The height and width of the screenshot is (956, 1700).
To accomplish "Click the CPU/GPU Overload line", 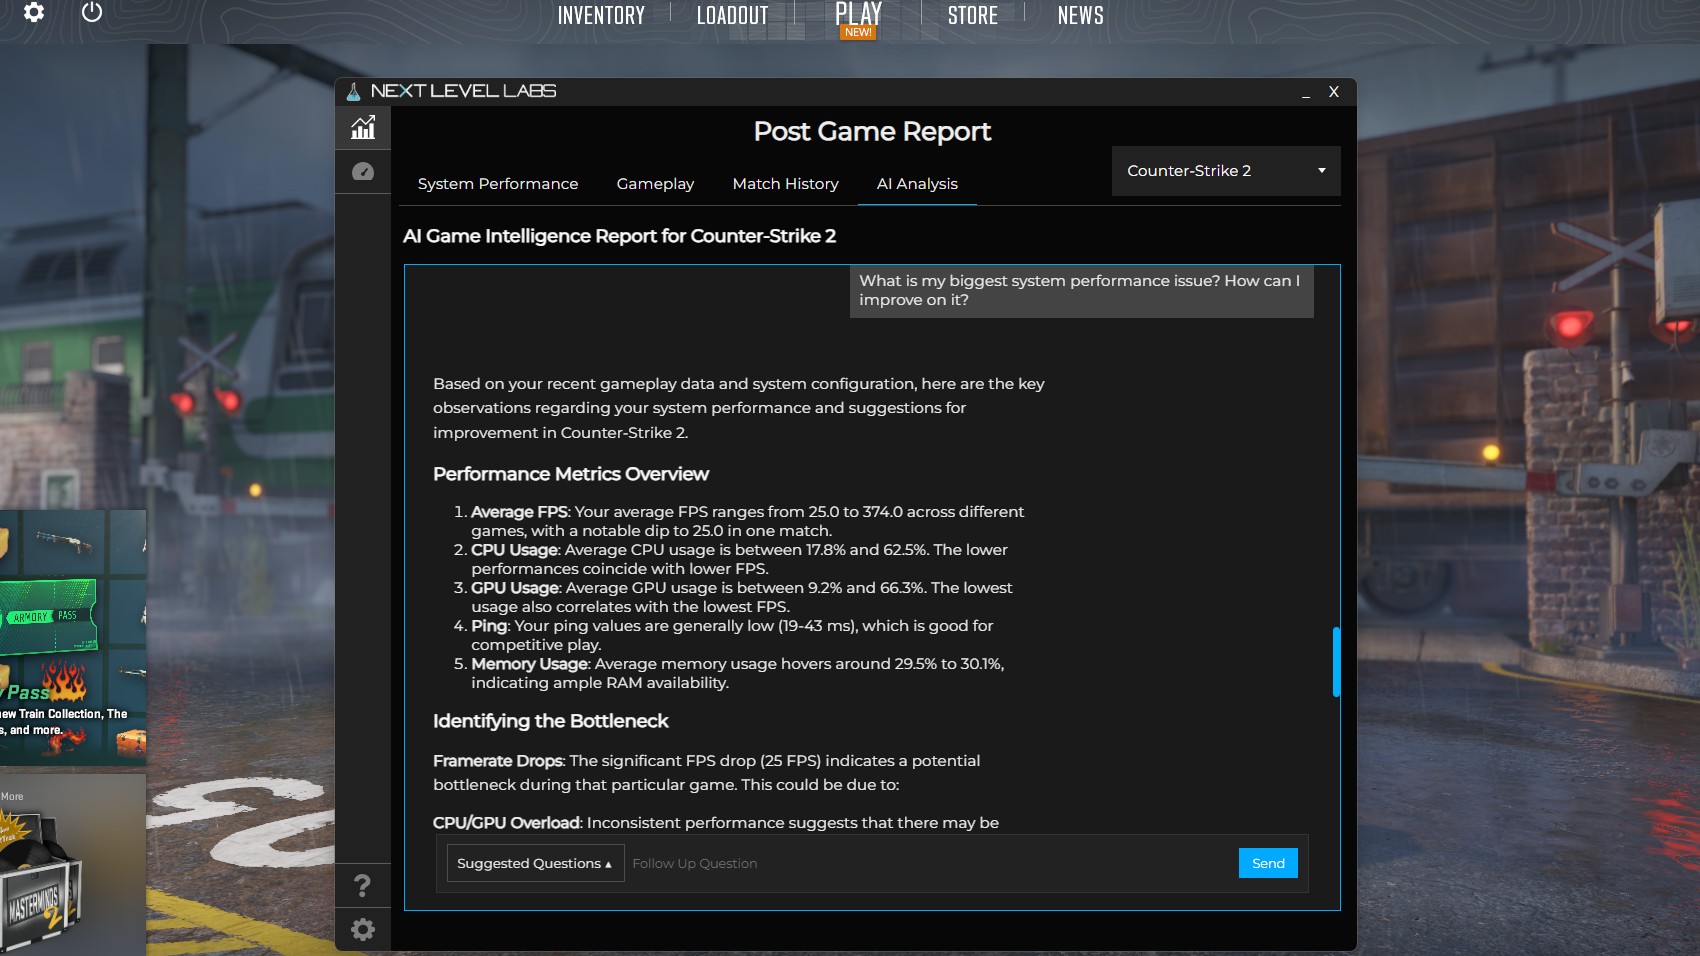I will (x=716, y=823).
